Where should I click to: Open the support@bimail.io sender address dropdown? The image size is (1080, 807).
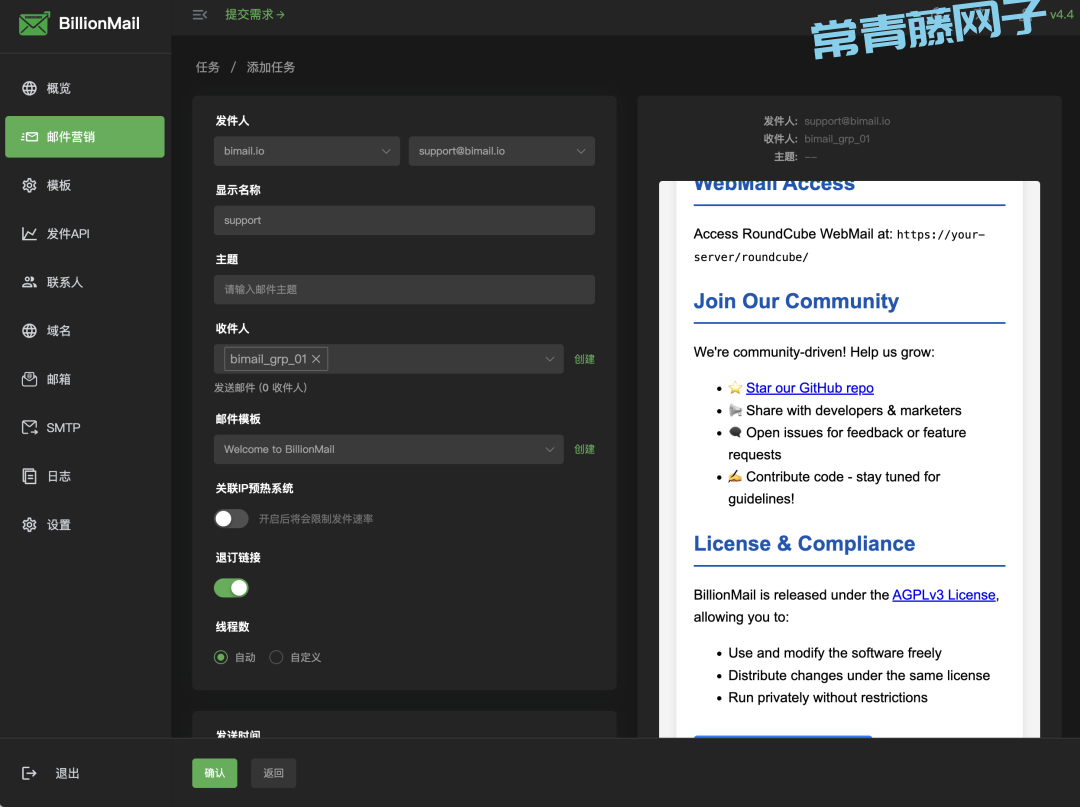(501, 151)
